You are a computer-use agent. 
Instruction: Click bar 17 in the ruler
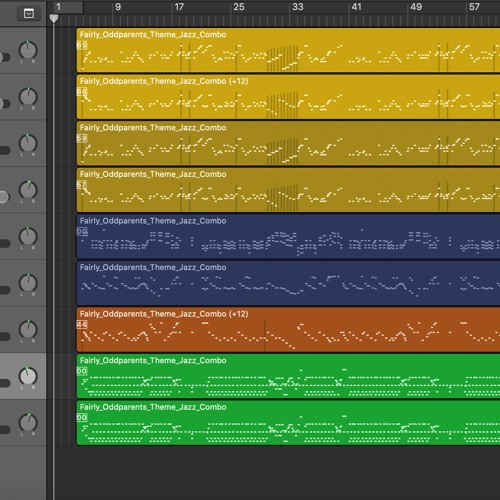(x=179, y=7)
